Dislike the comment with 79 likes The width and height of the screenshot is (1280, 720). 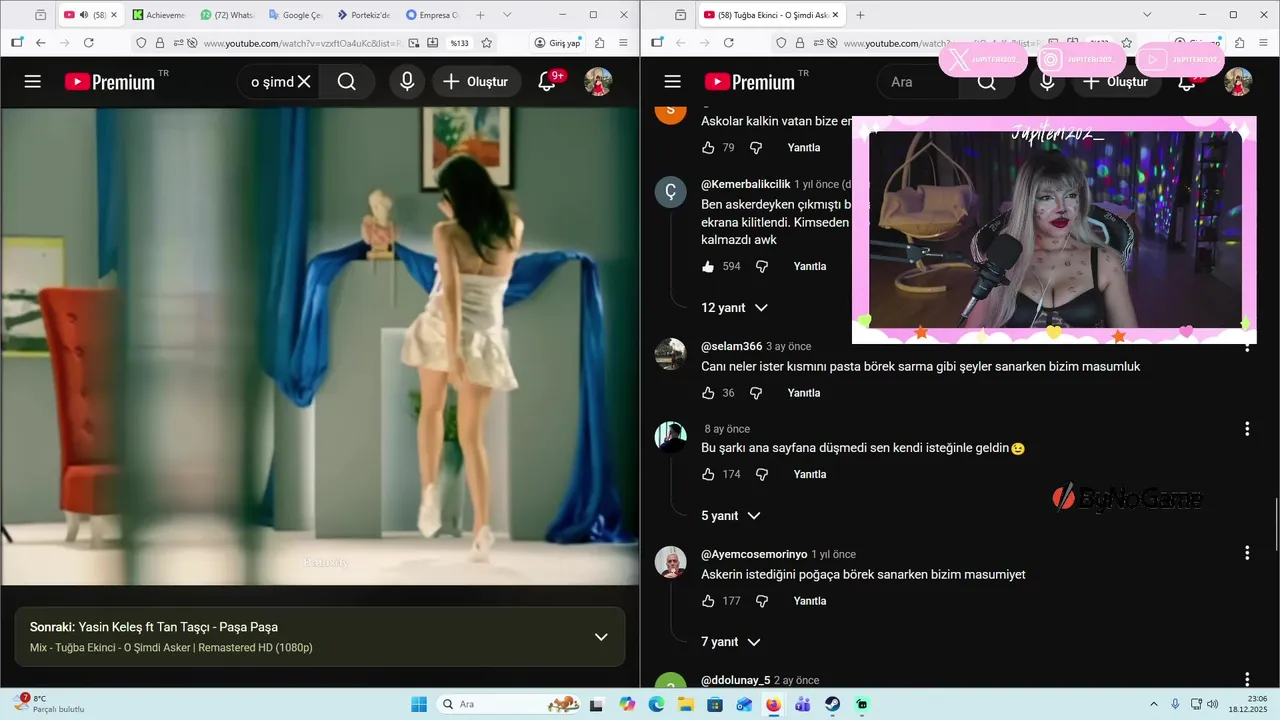click(x=756, y=147)
